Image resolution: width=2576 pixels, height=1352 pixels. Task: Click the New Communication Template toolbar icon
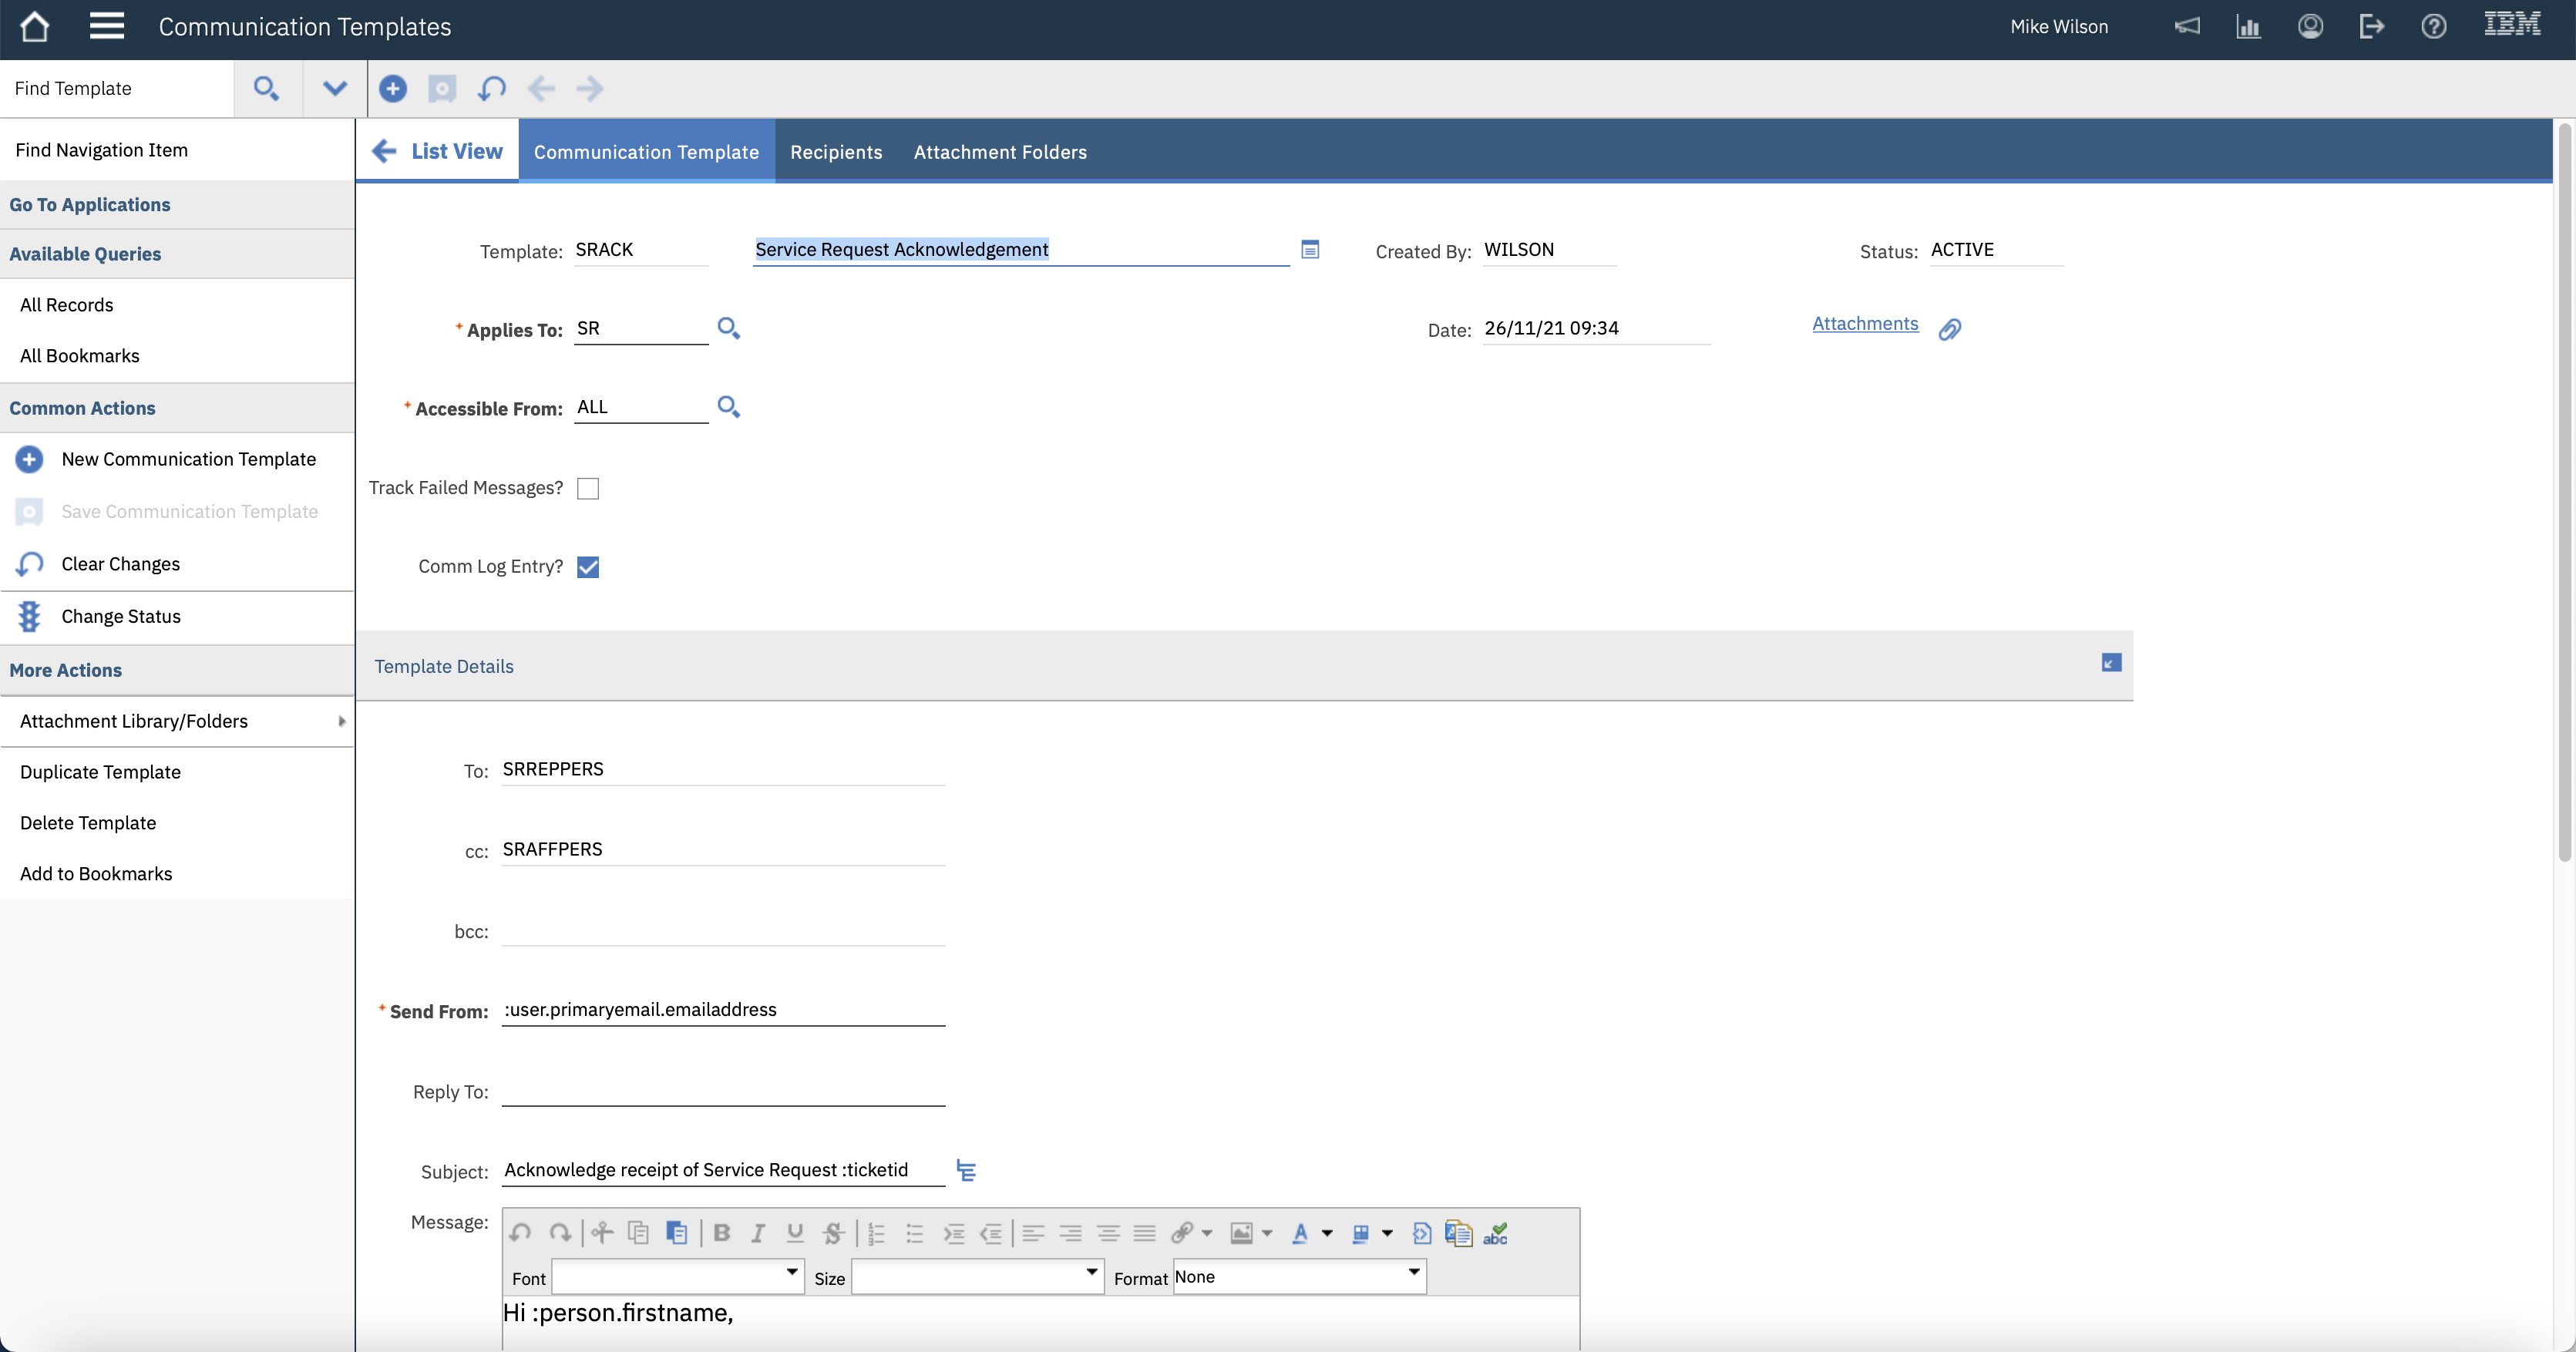pyautogui.click(x=392, y=89)
